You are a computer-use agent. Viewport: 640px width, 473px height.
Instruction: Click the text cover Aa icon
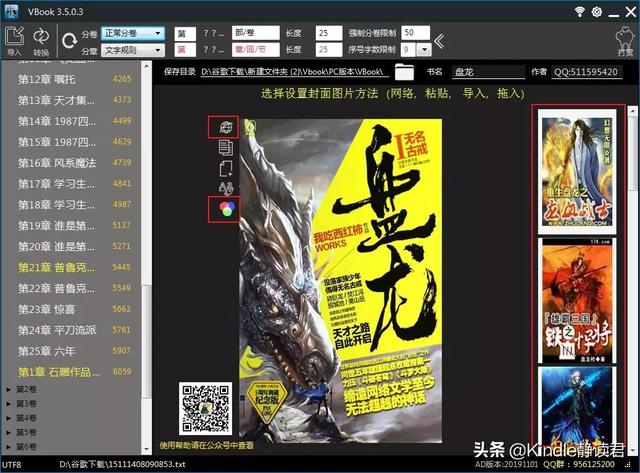point(226,188)
